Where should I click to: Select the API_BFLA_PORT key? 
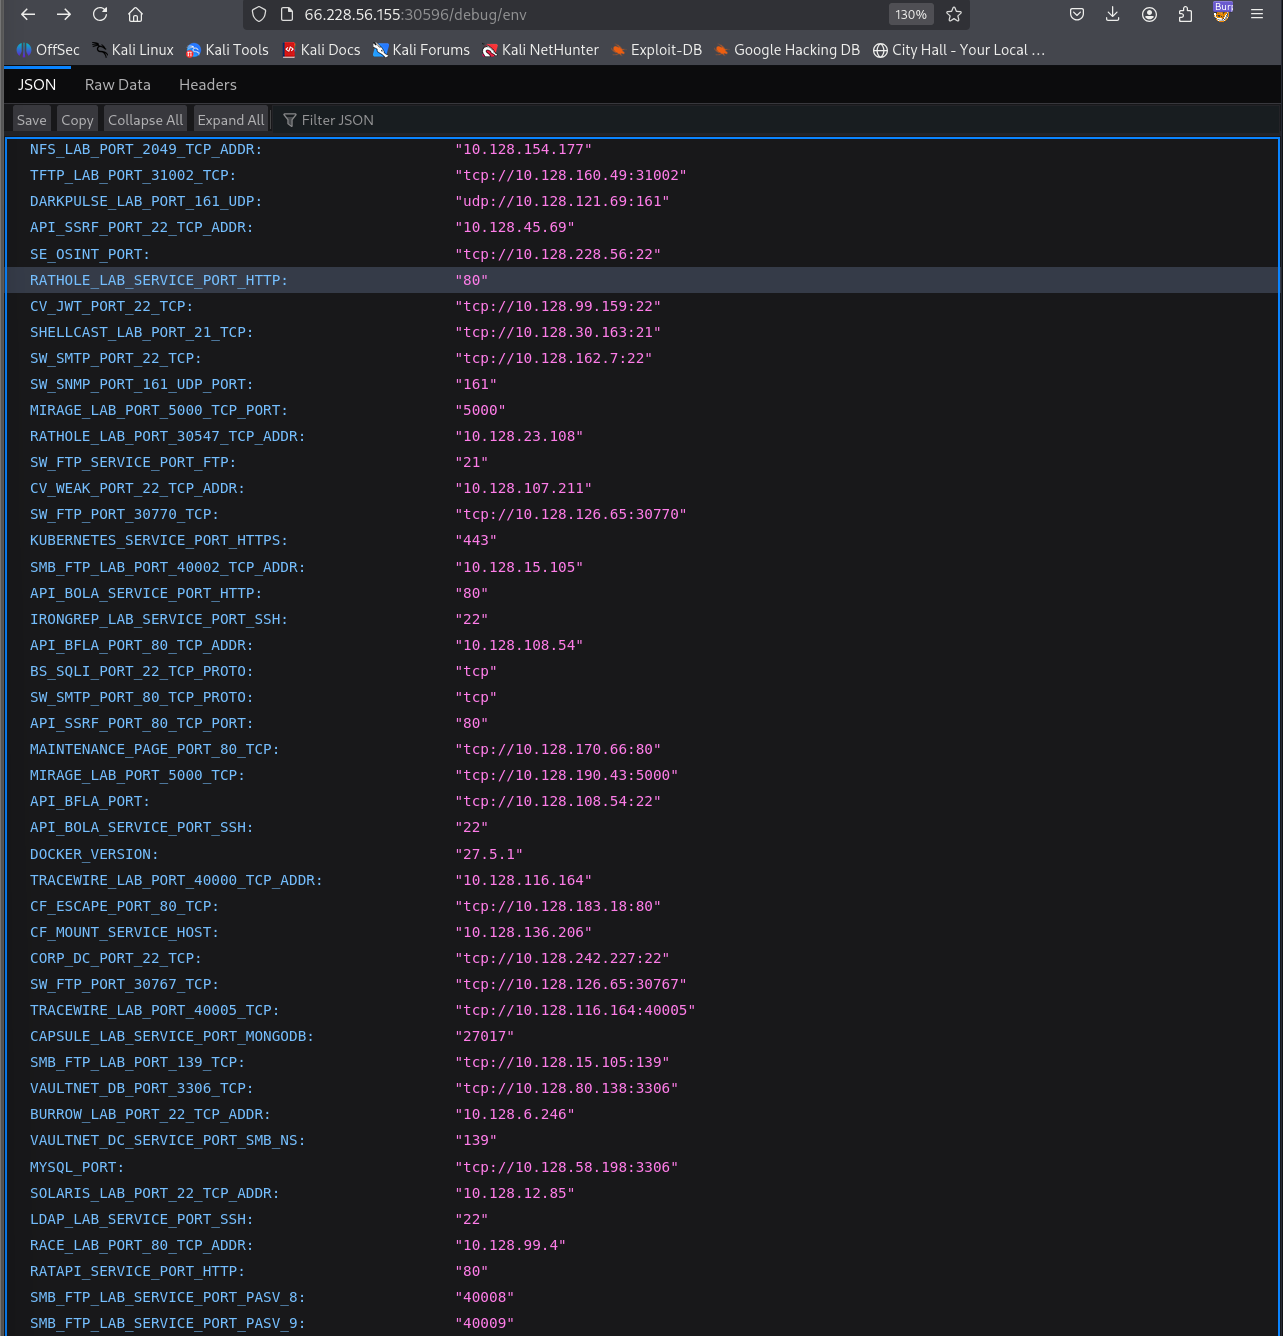tap(90, 801)
